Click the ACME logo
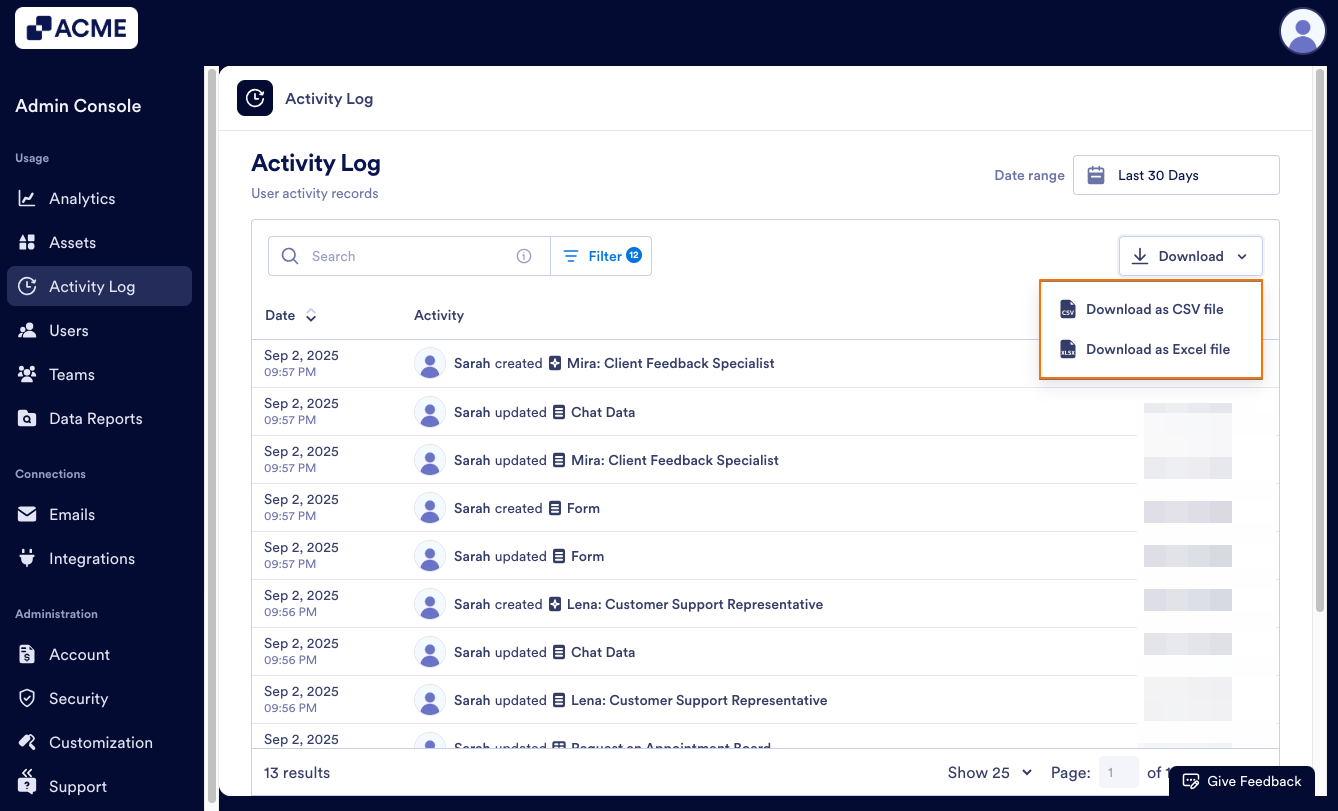 coord(76,27)
